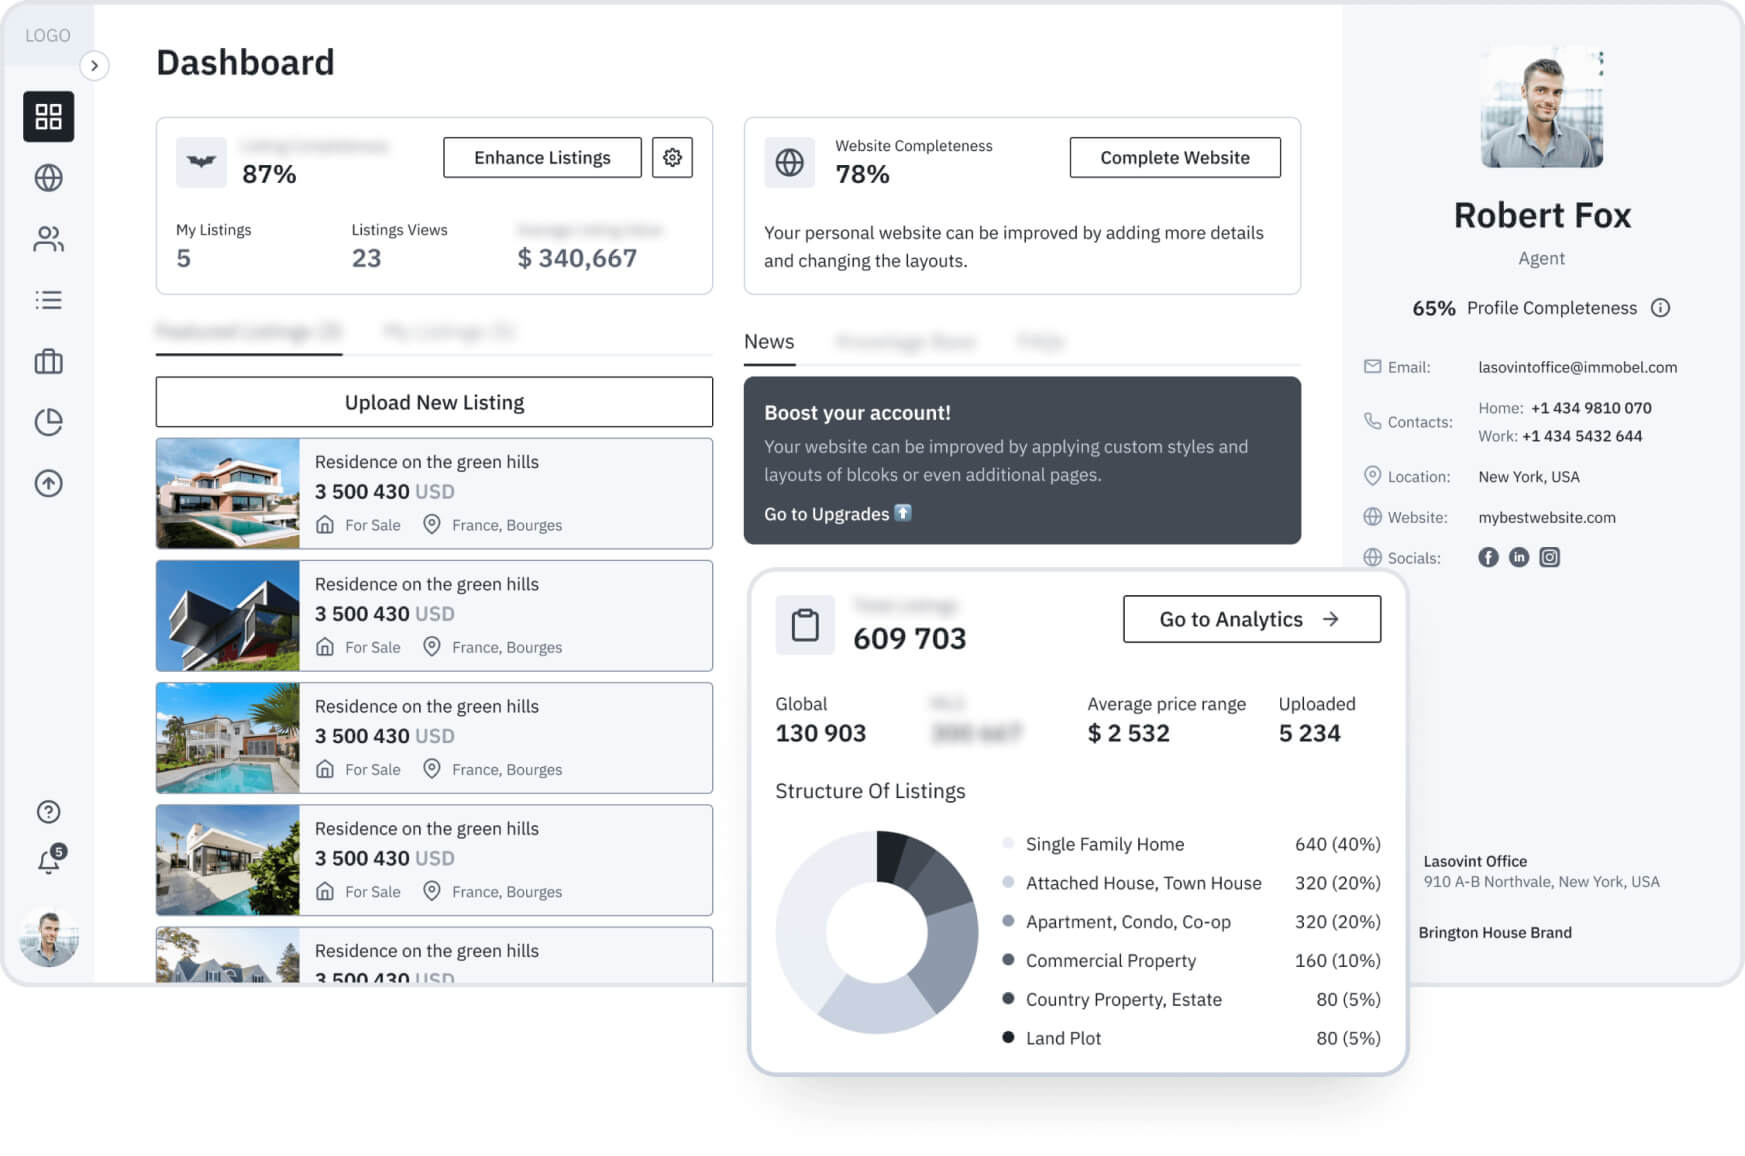Viewport: 1745px width, 1156px height.
Task: Open the Instagram icon under Socials
Action: point(1549,557)
